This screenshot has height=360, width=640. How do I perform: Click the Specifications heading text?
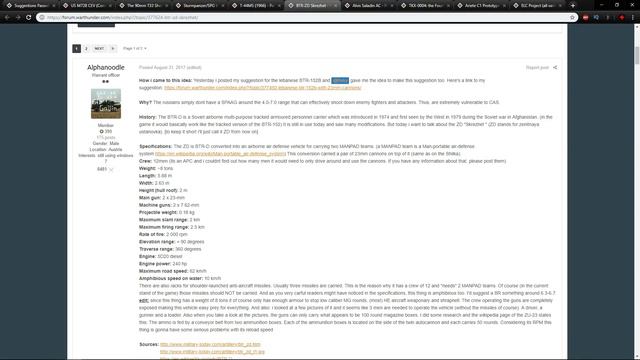[156, 147]
